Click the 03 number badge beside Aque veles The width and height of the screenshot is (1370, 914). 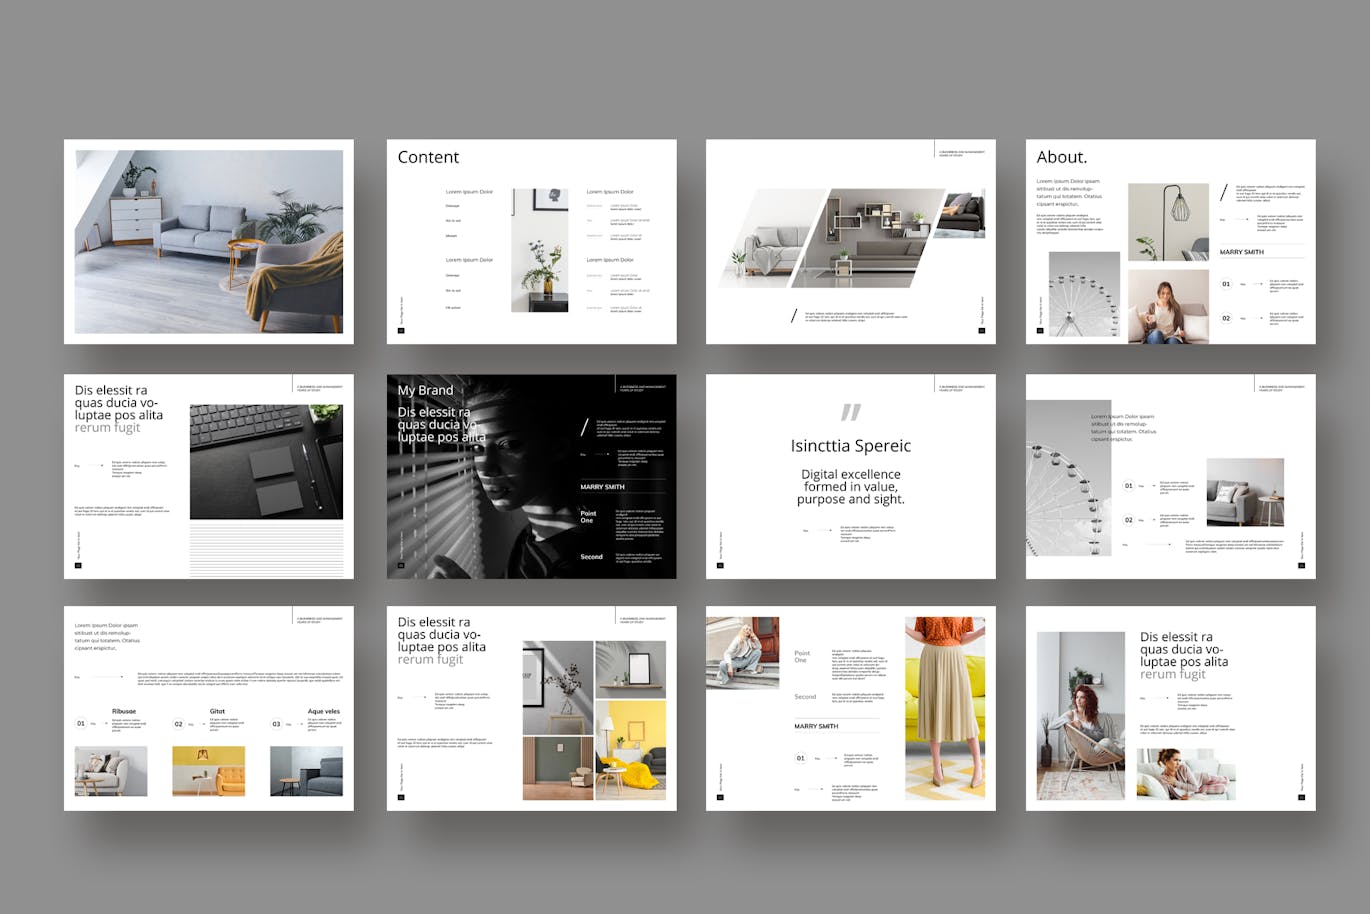click(x=277, y=724)
